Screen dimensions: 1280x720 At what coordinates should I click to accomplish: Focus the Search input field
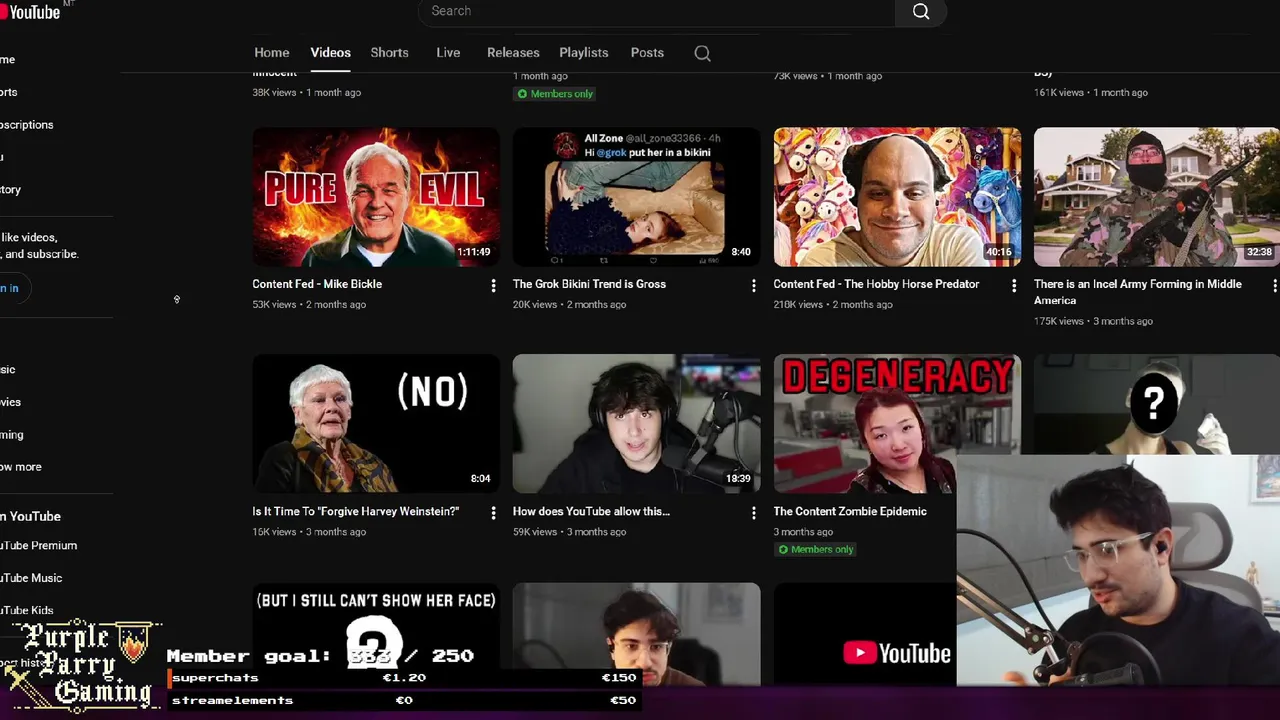[x=657, y=12]
